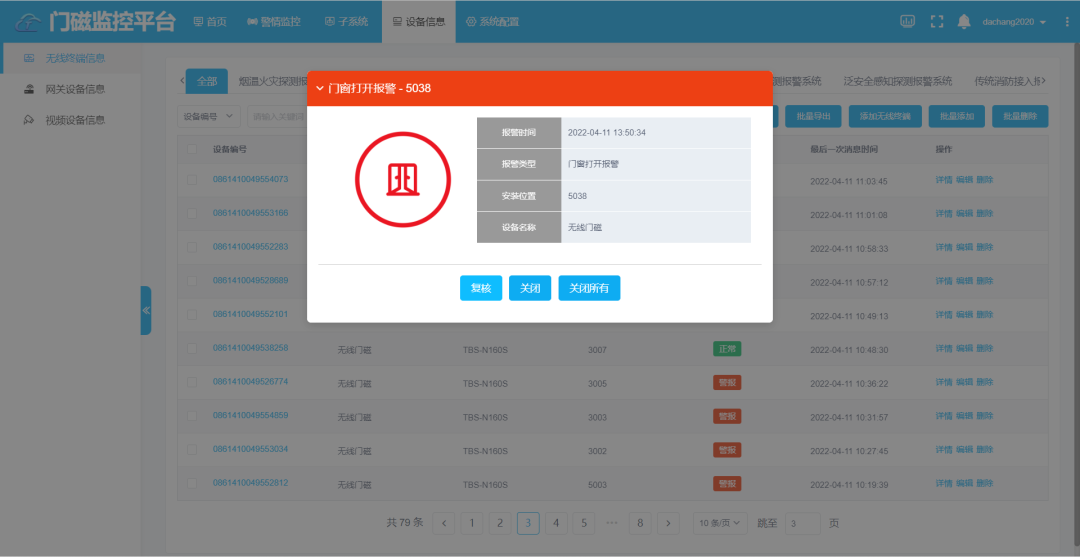Check the box for device 0861410049538258
The height and width of the screenshot is (557, 1080).
click(192, 349)
